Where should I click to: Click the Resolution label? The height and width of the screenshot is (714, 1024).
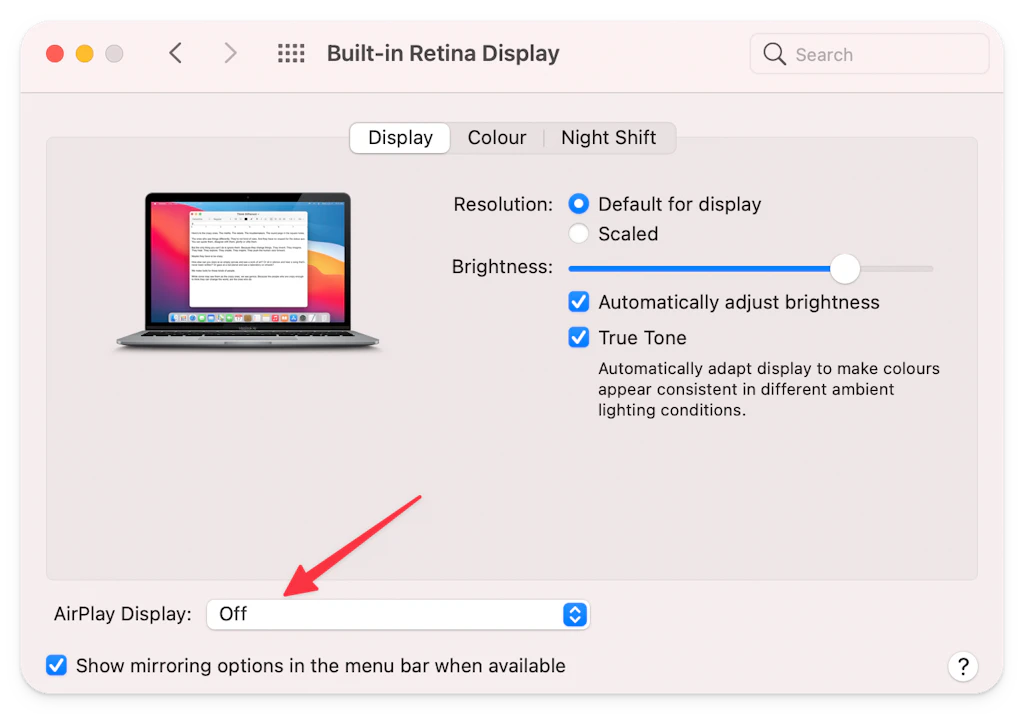pyautogui.click(x=503, y=204)
